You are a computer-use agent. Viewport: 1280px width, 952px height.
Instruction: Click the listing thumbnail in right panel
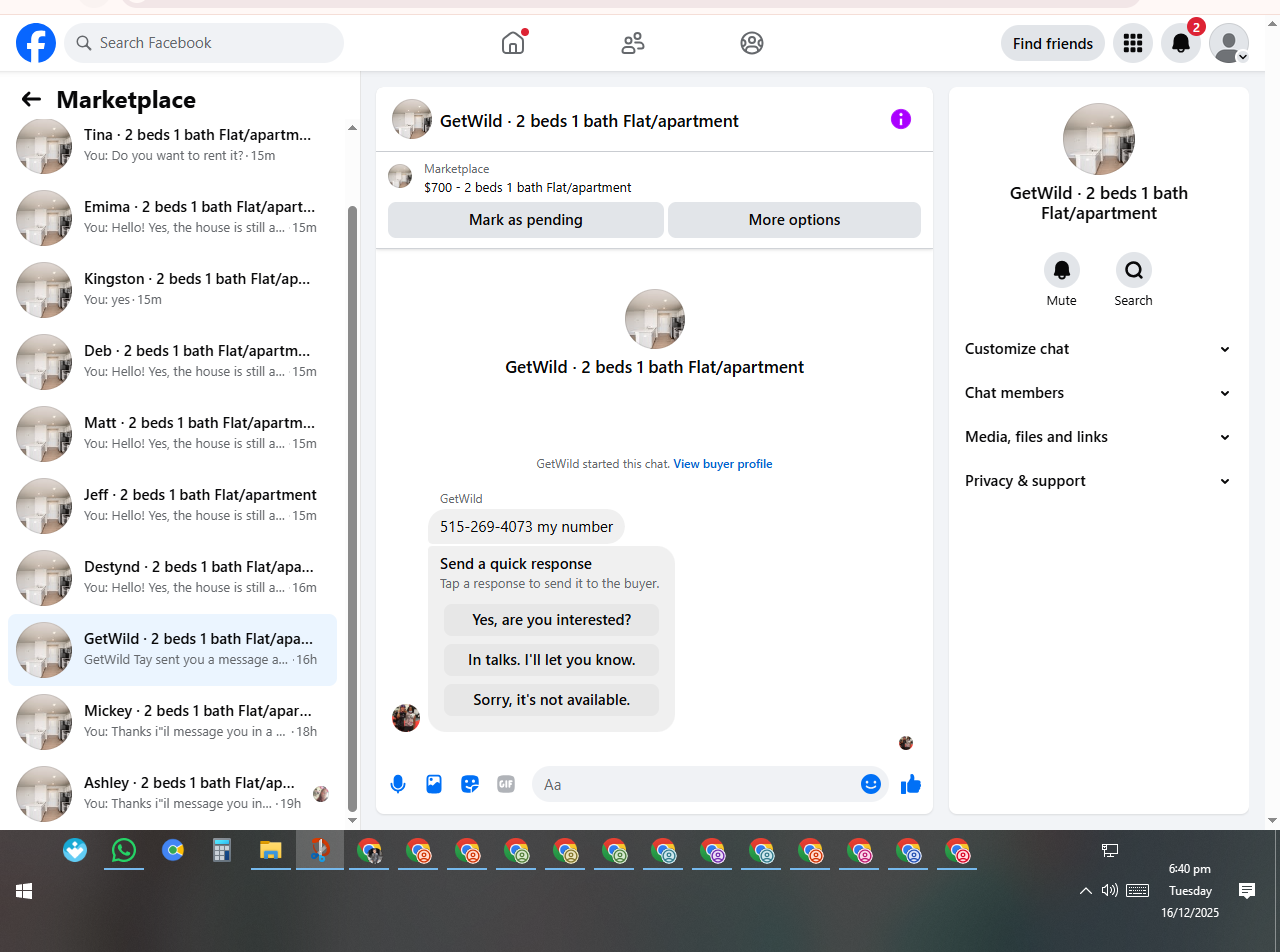click(1099, 139)
